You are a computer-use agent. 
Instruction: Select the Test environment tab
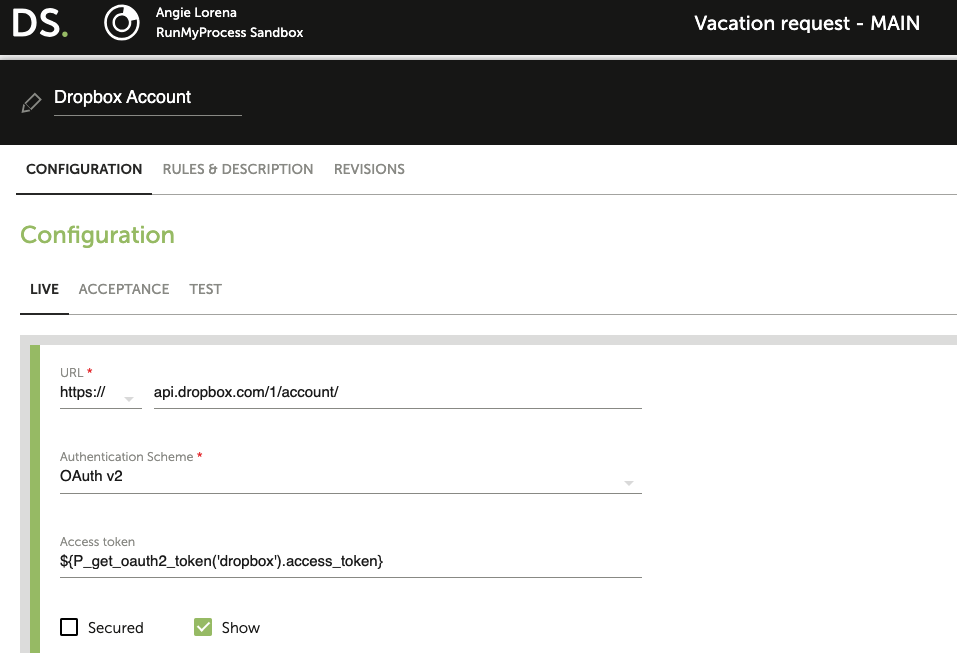point(205,289)
